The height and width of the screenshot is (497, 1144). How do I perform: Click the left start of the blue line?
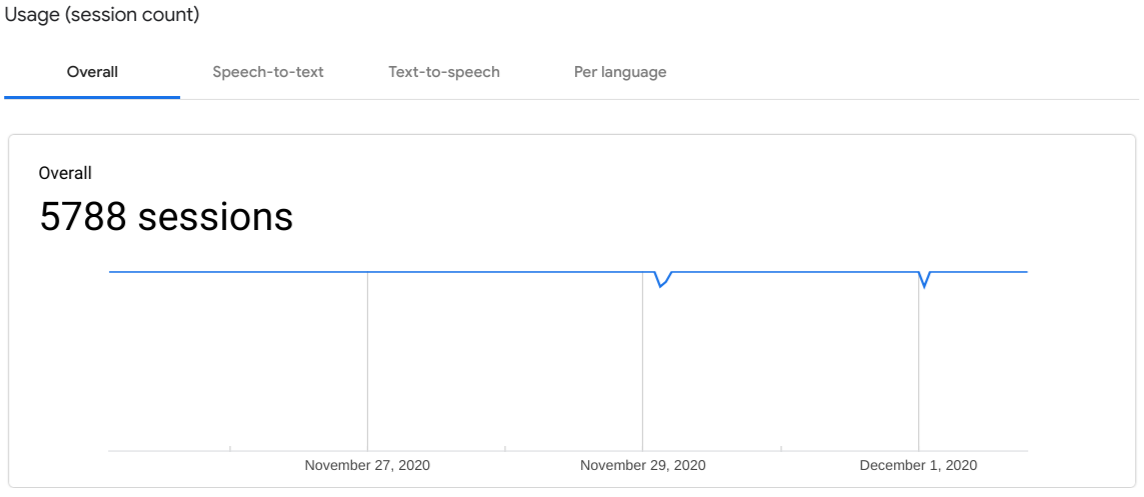(111, 272)
